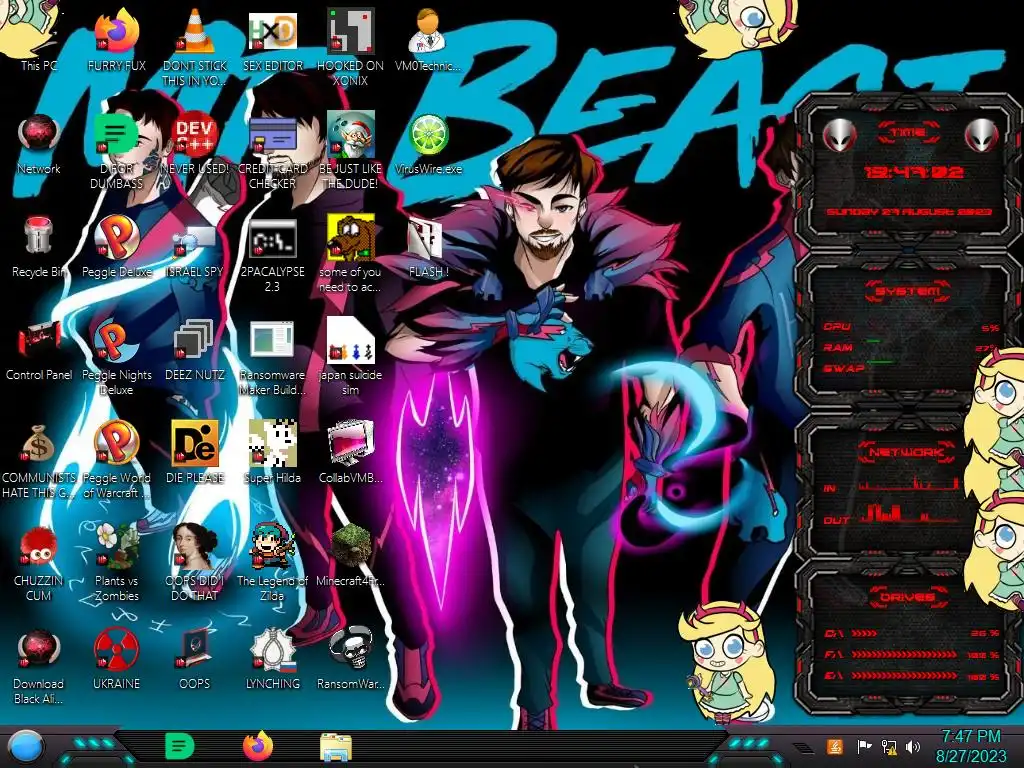The height and width of the screenshot is (768, 1024).
Task: Open the green document icon labeled DUMBASS
Action: coord(116,150)
